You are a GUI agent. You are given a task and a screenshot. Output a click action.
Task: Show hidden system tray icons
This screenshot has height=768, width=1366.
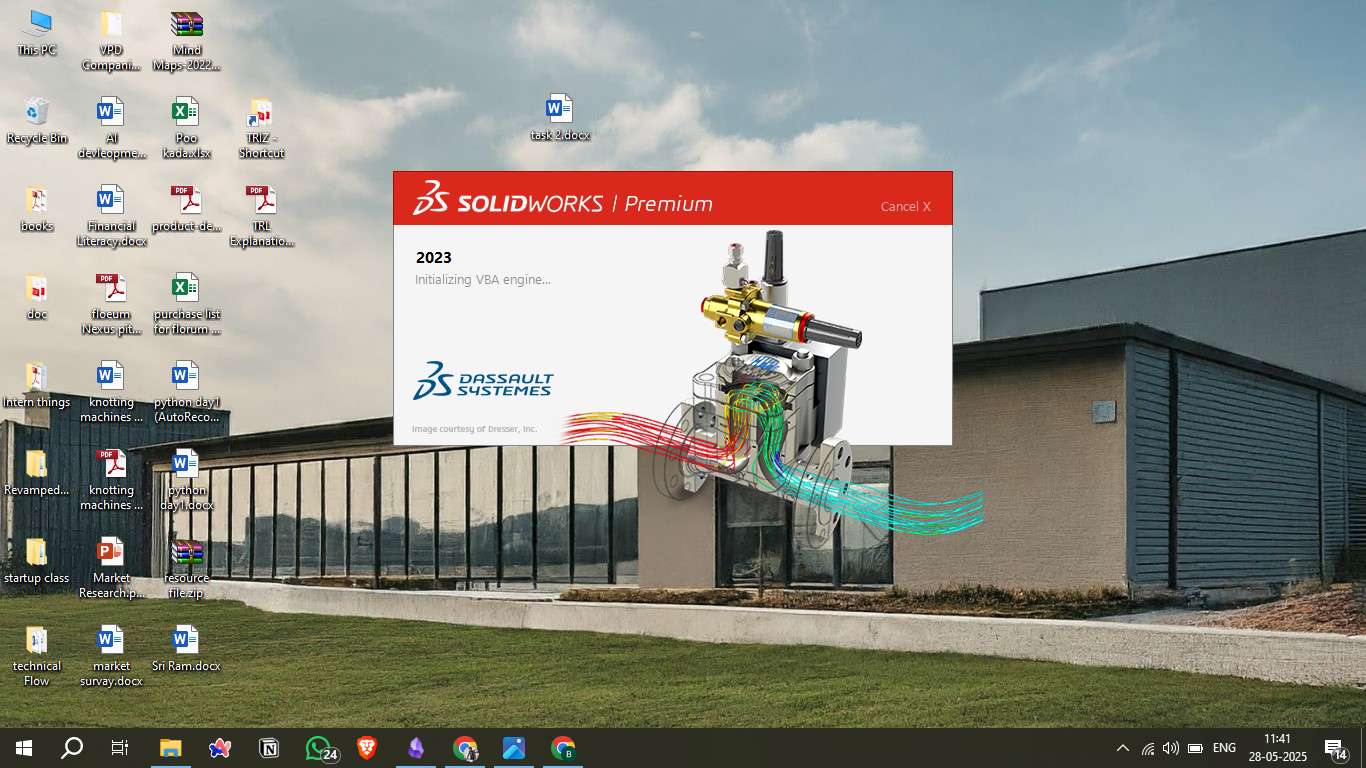tap(1123, 748)
